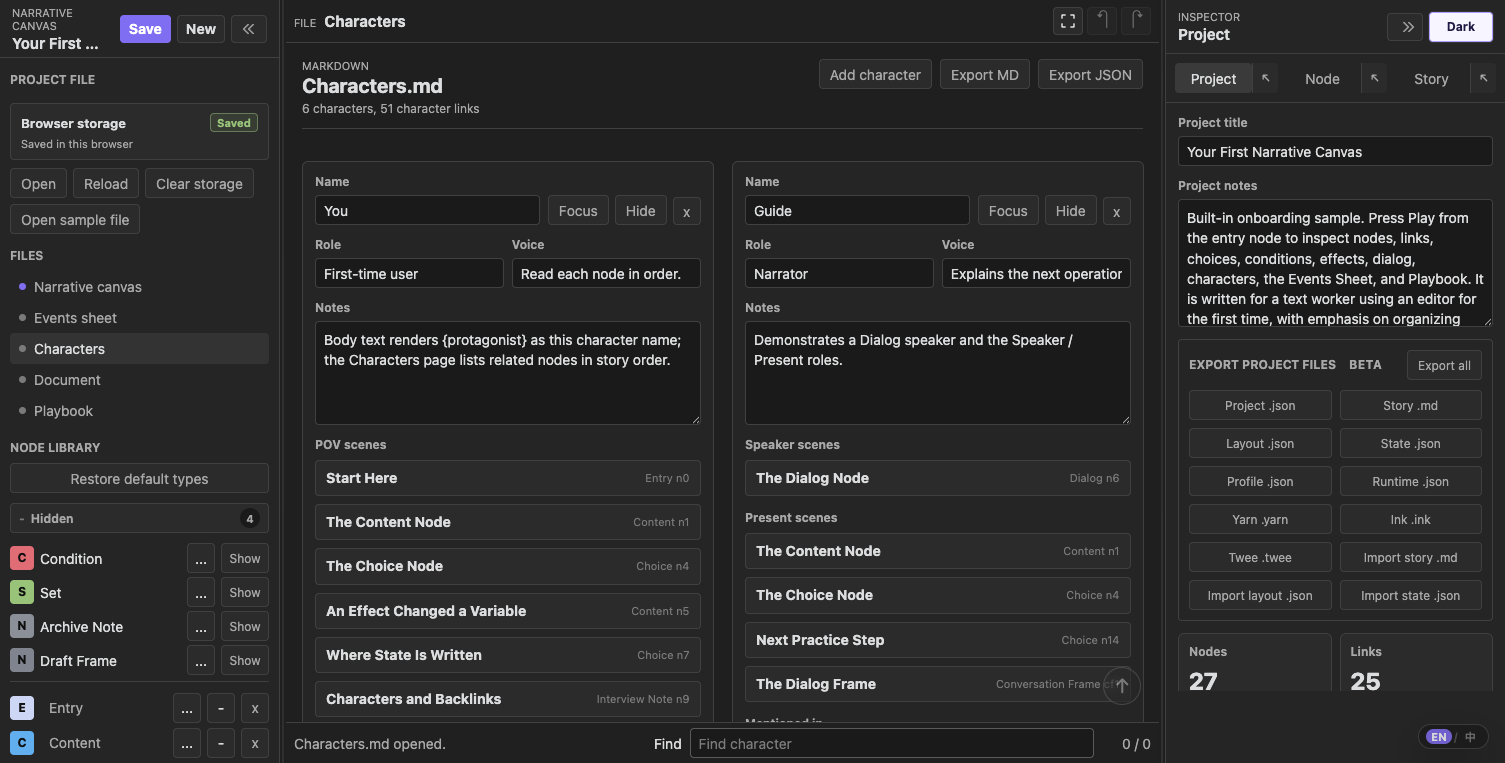The width and height of the screenshot is (1505, 763).
Task: Remove the Guide character with x
Action: [1116, 211]
